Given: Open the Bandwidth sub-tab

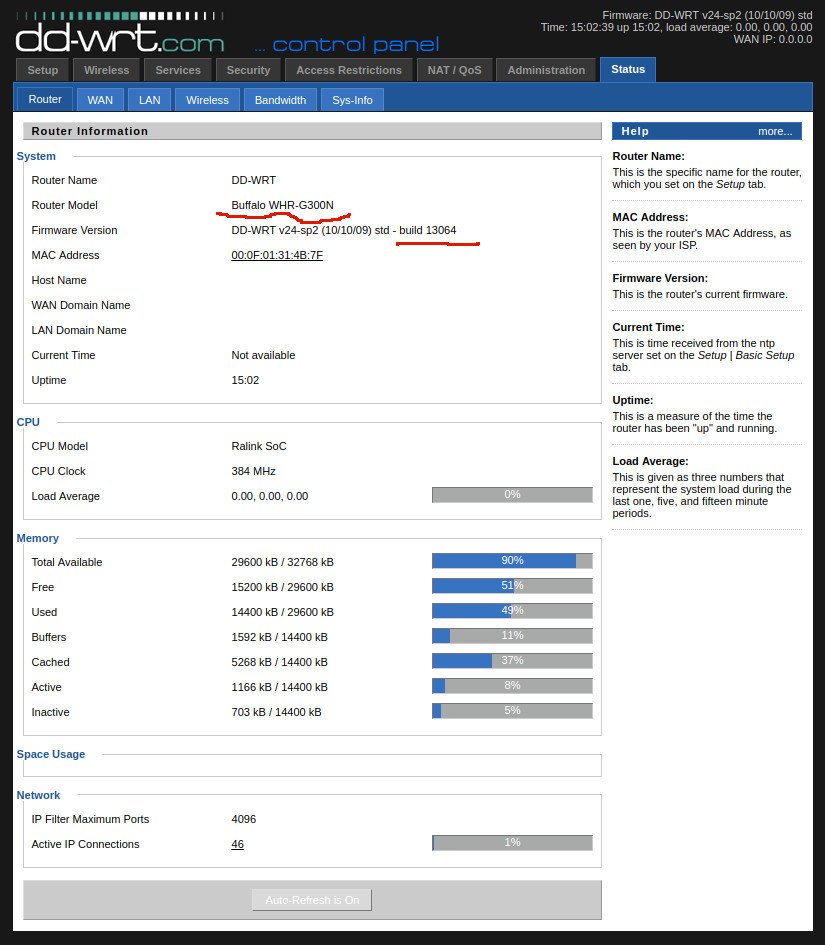Looking at the screenshot, I should pos(280,100).
